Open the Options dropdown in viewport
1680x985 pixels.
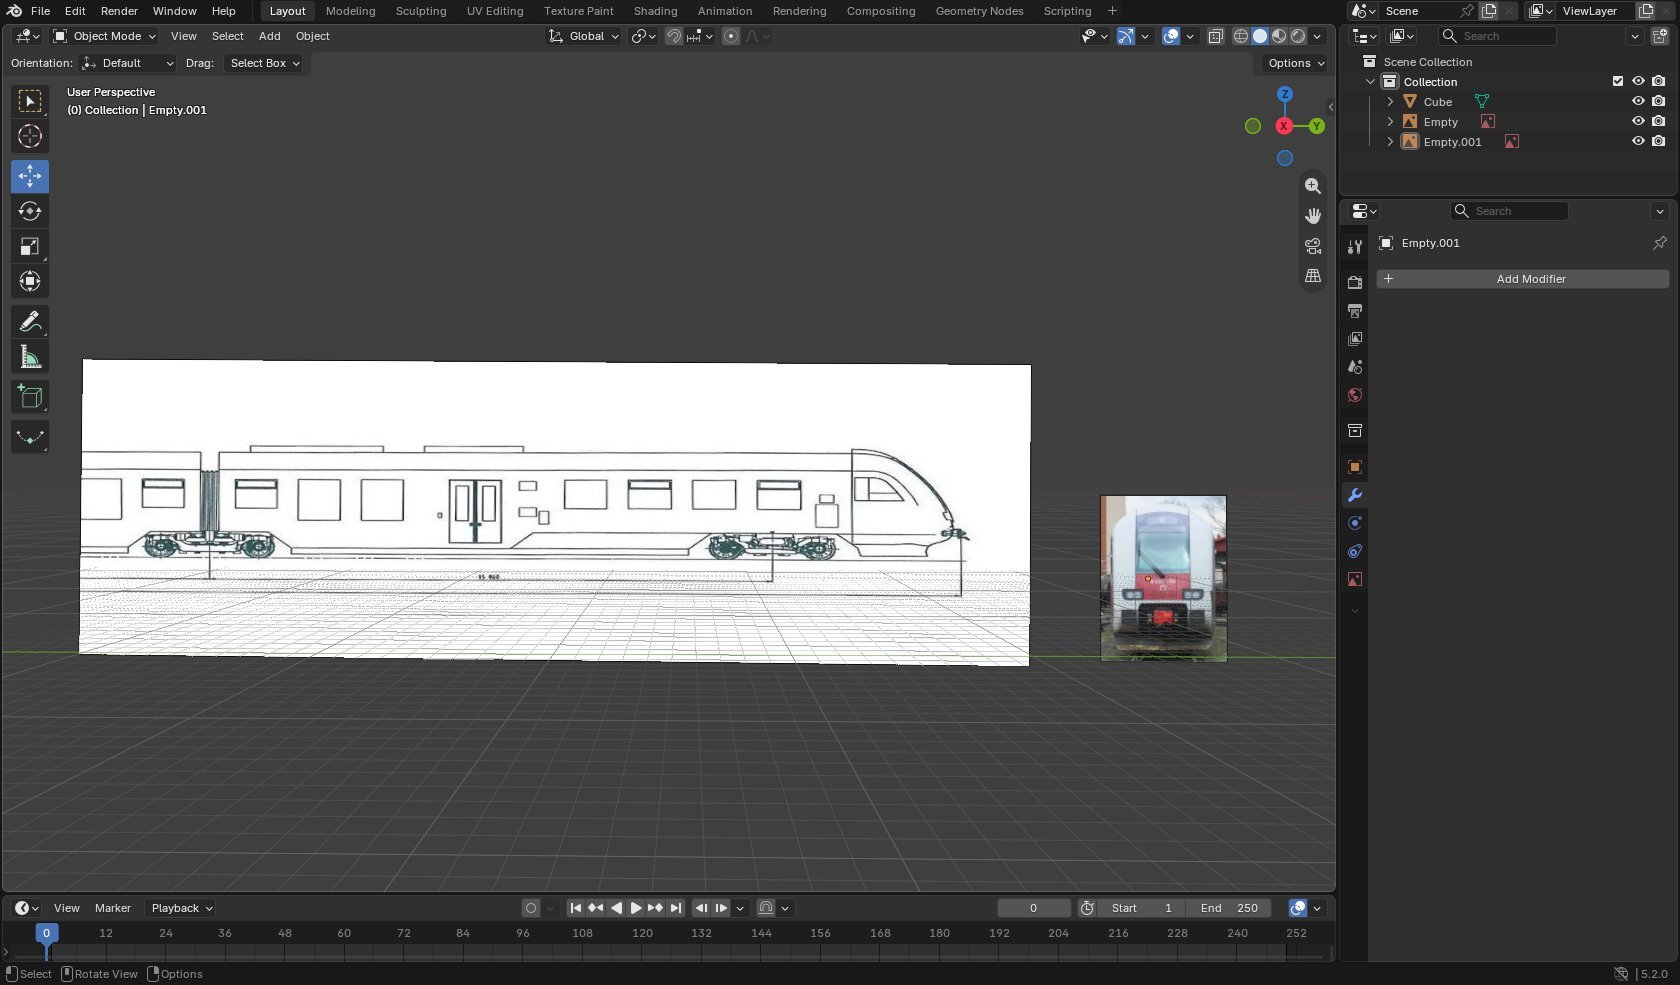tap(1296, 63)
